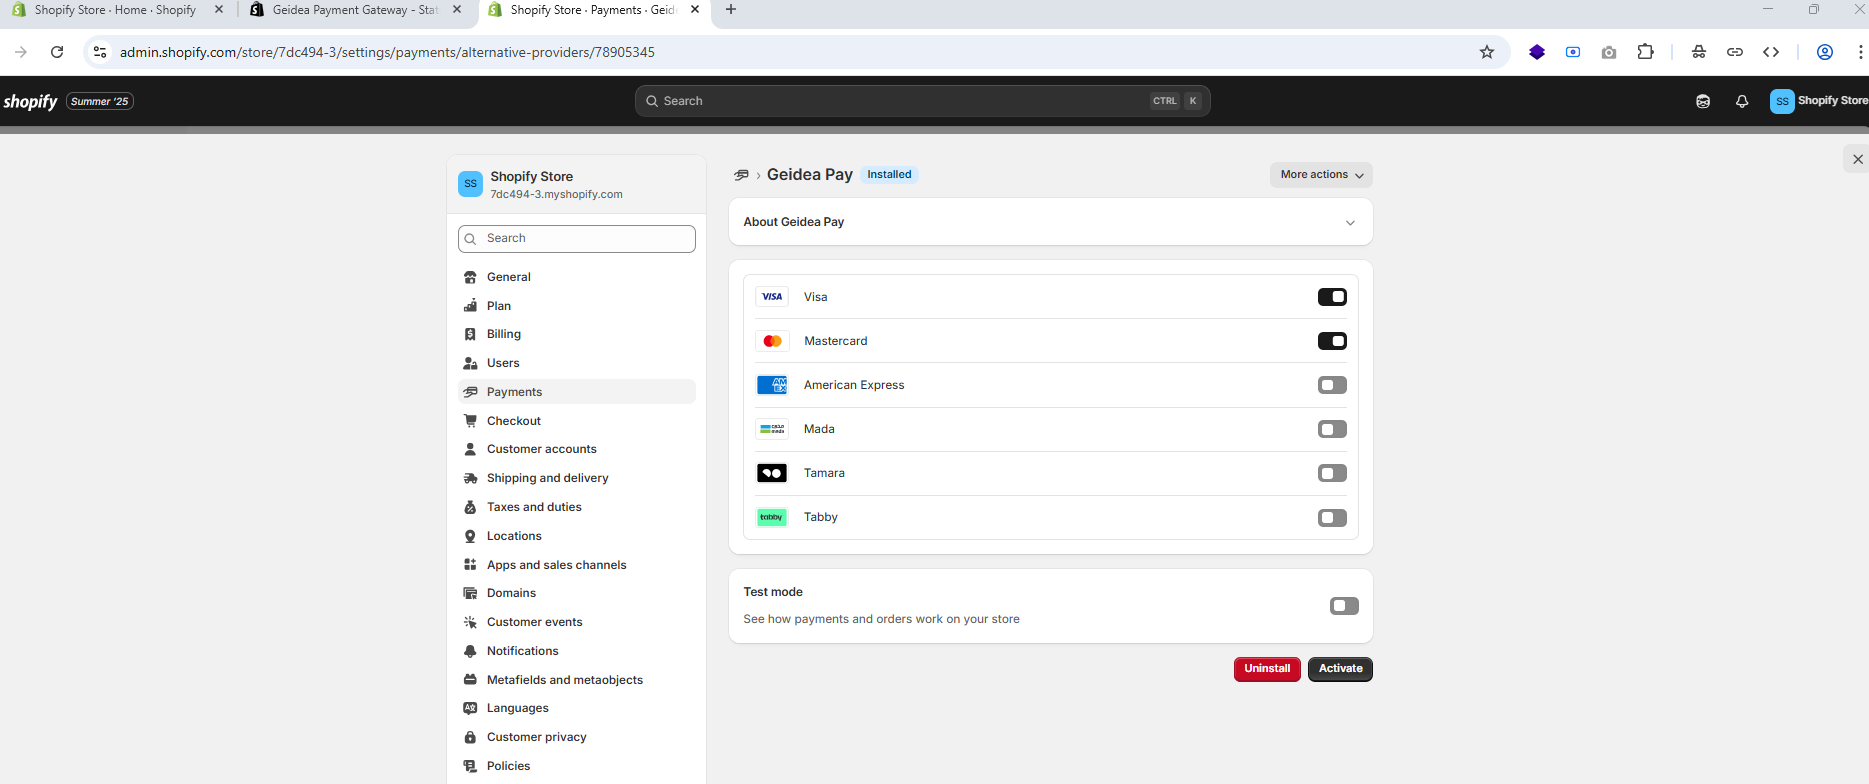Open the Customer events settings

[577, 622]
